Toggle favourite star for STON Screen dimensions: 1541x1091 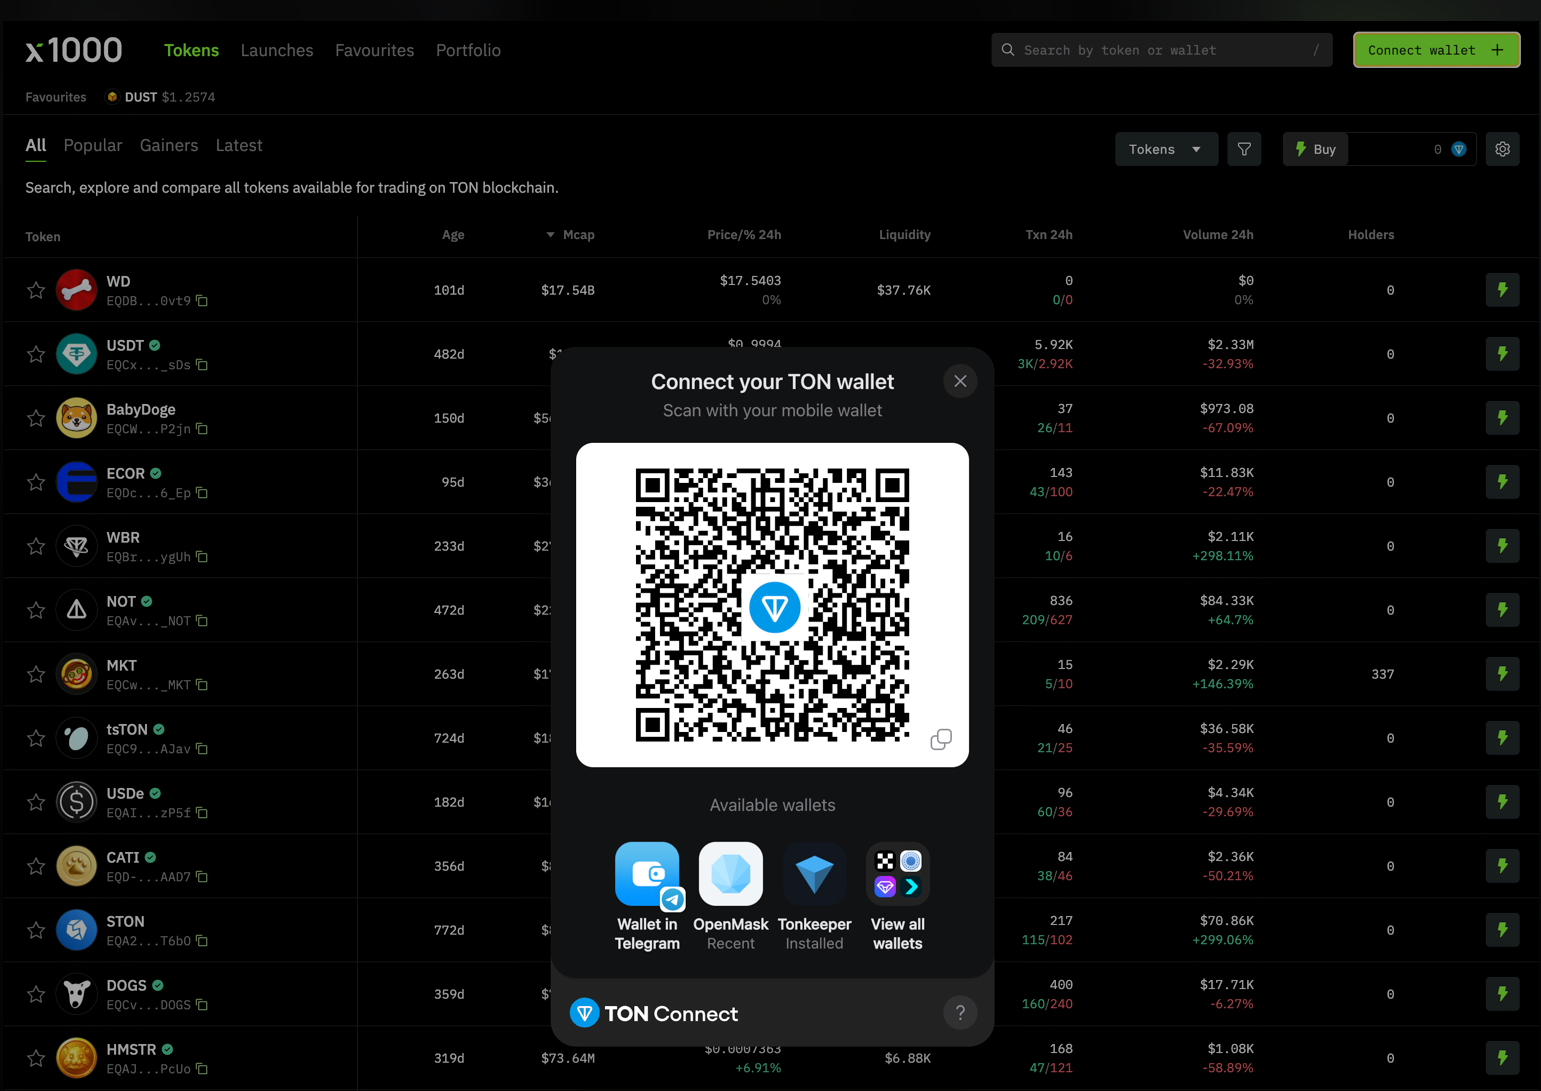tap(36, 930)
